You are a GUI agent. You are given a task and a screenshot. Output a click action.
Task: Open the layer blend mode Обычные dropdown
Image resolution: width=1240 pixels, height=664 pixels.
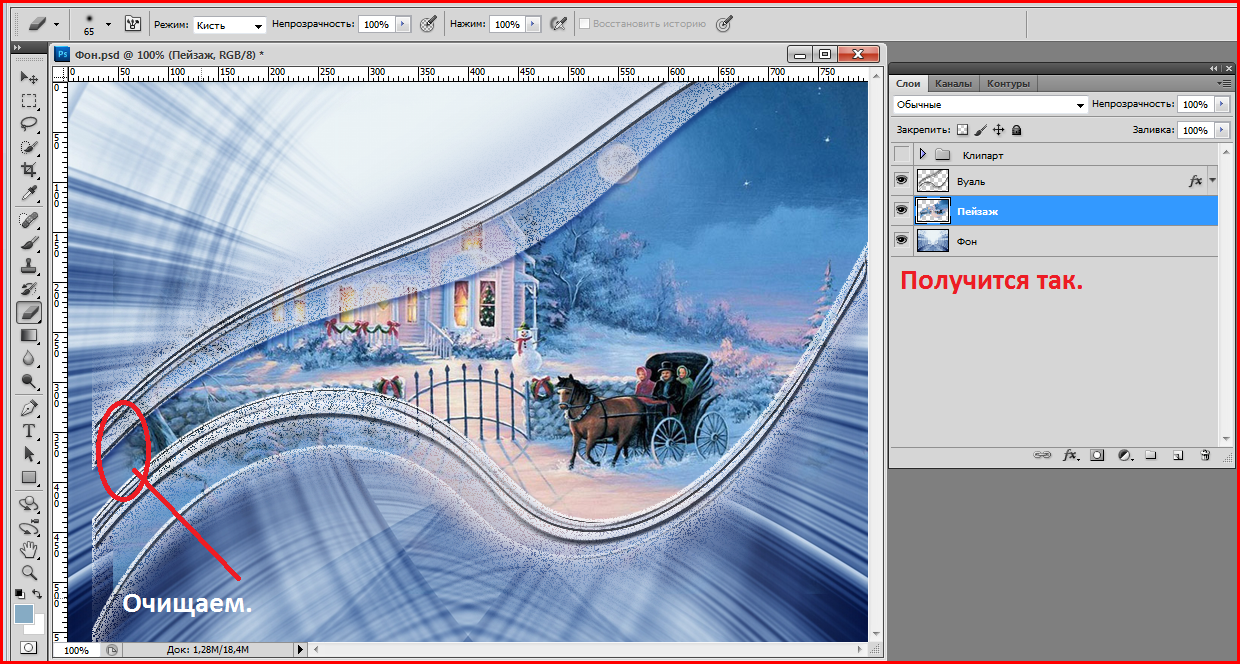[990, 105]
